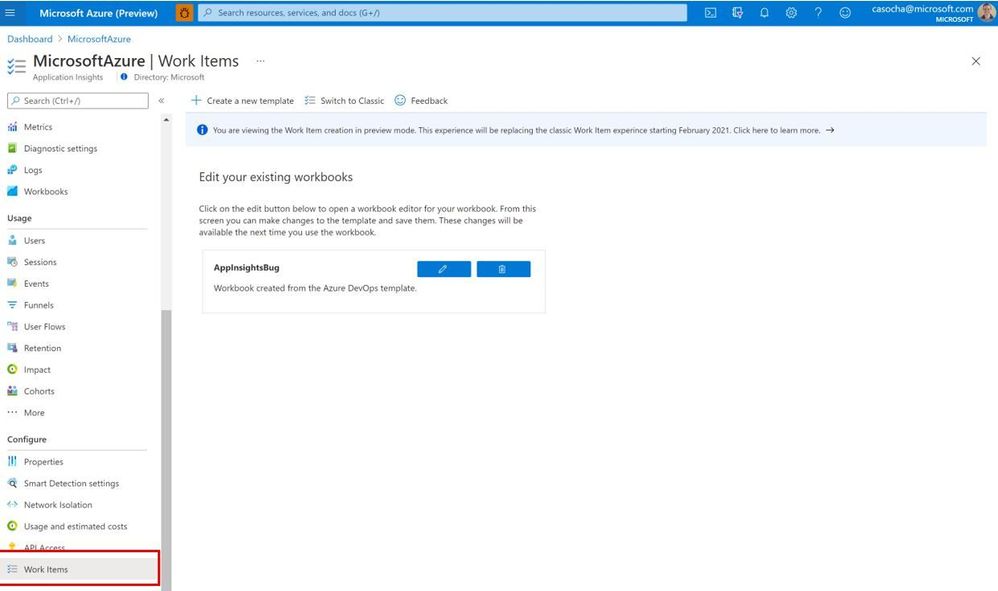Click the orange bug report icon

click(184, 13)
